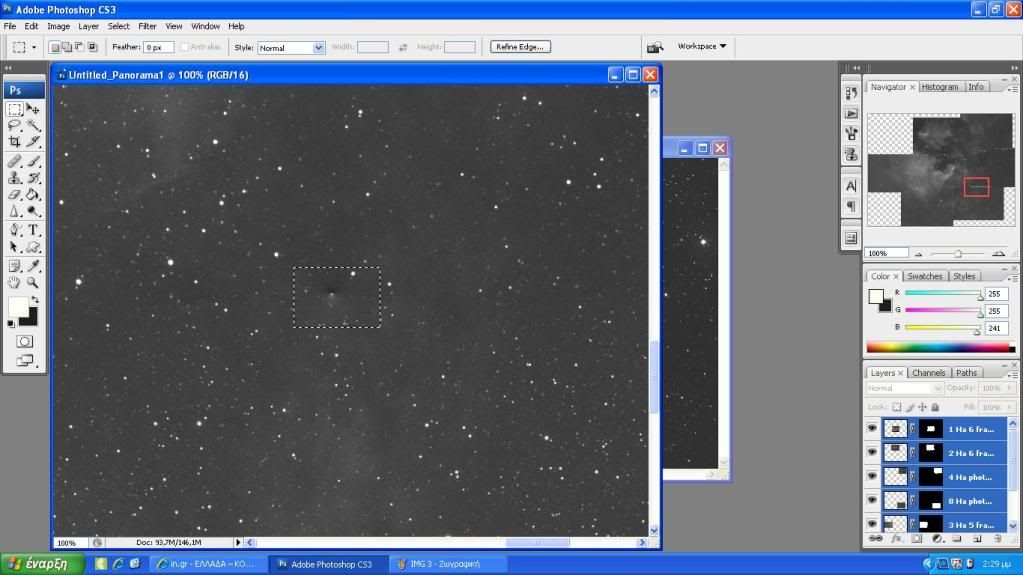The width and height of the screenshot is (1023, 575).
Task: Open the Style dropdown set to Normal
Action: click(291, 47)
